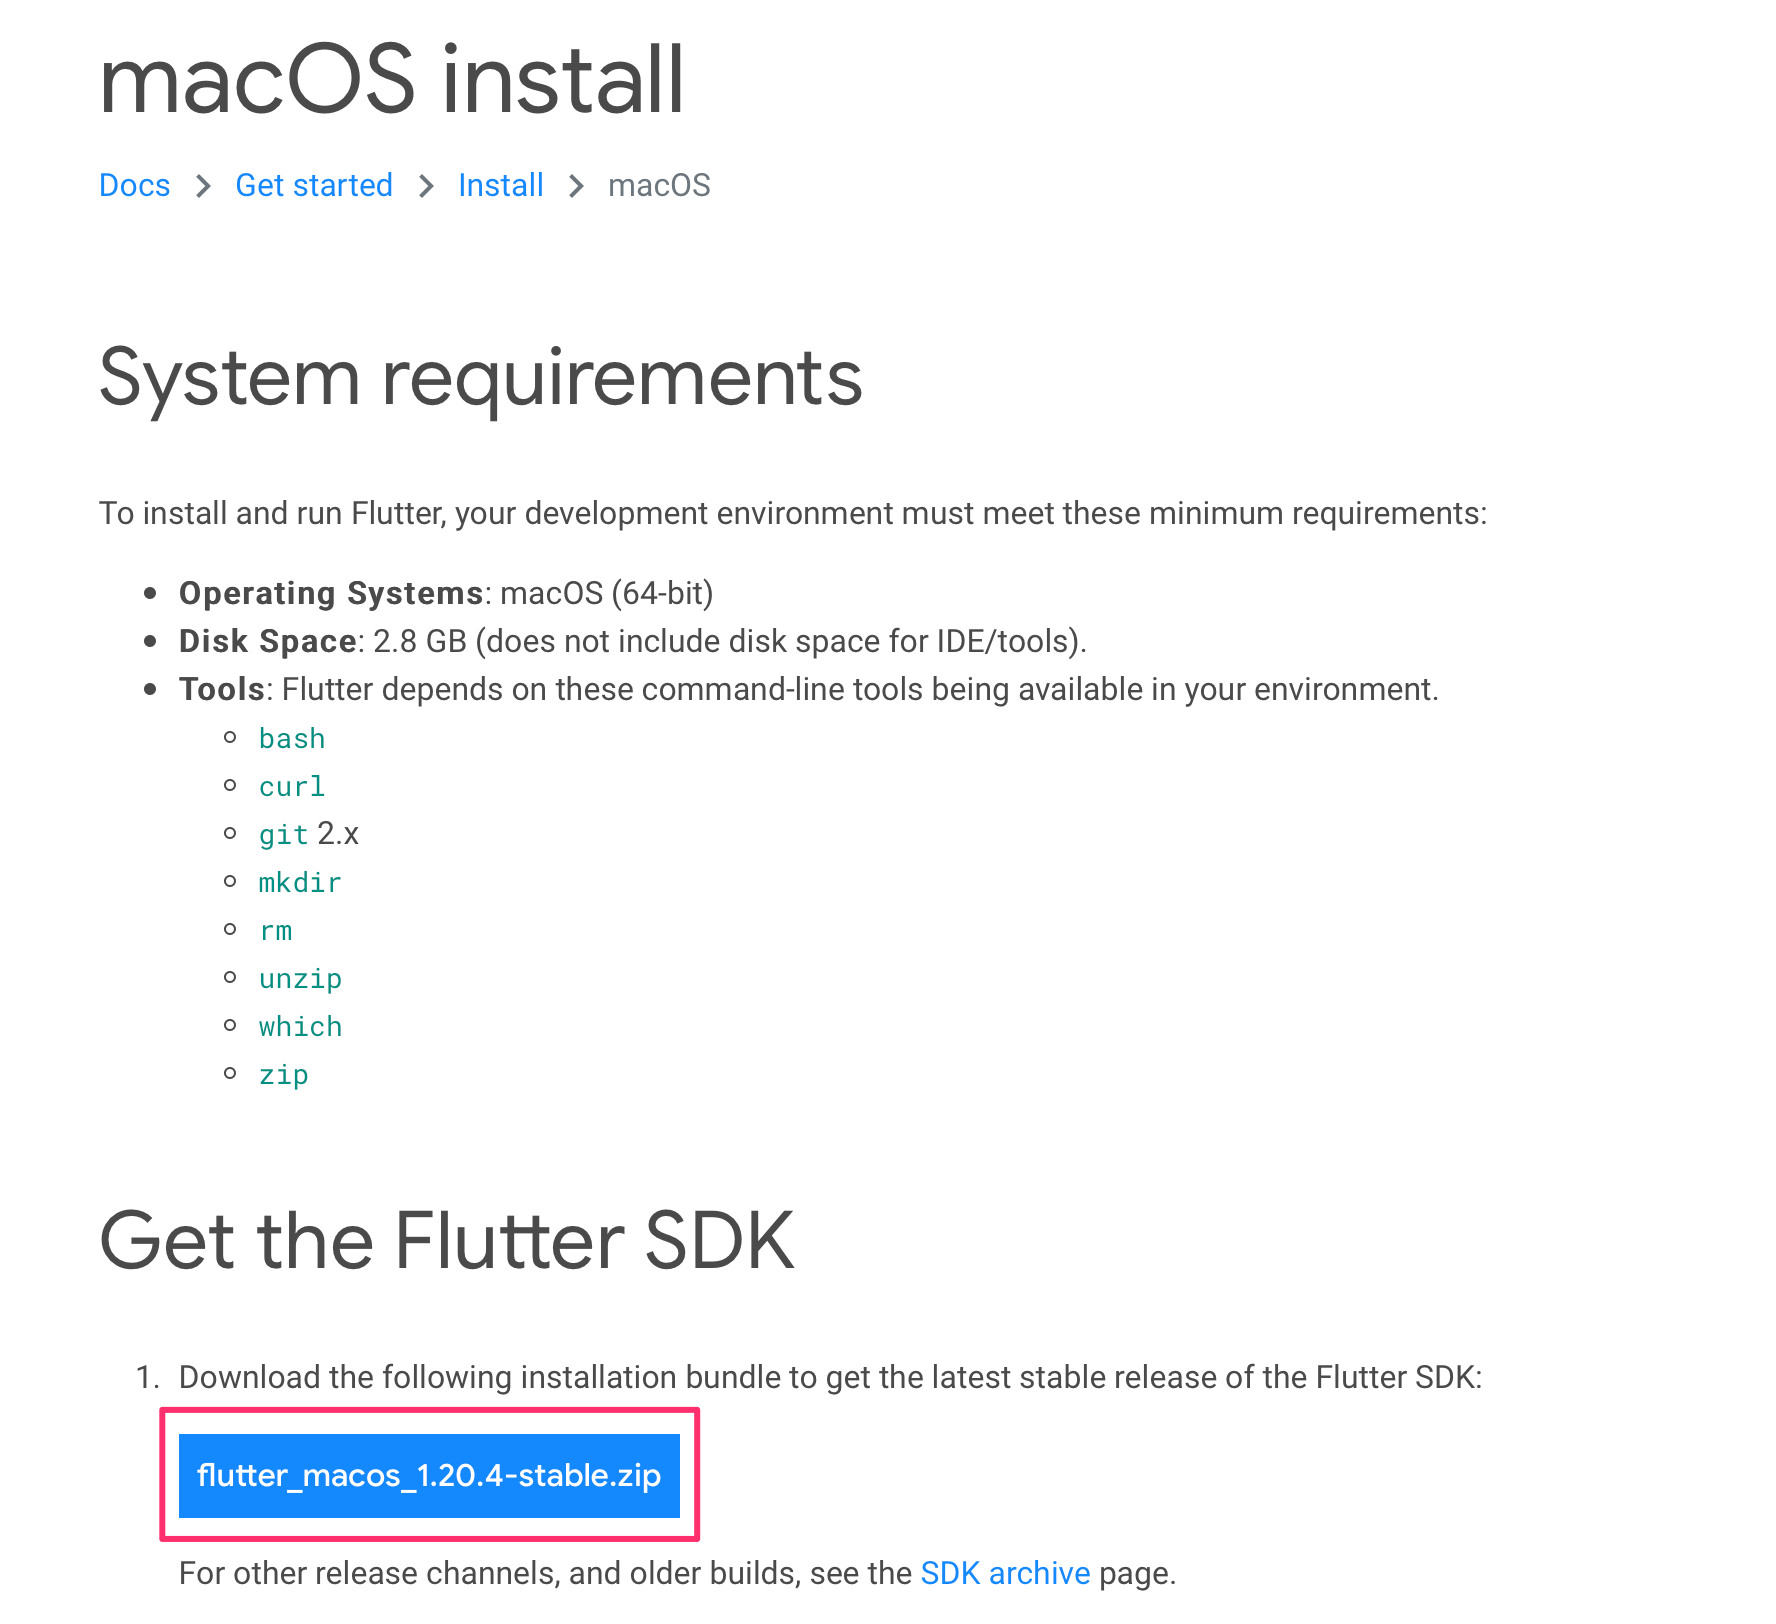Download flutter_macos_1.20.4-stable.zip
This screenshot has width=1776, height=1624.
429,1475
